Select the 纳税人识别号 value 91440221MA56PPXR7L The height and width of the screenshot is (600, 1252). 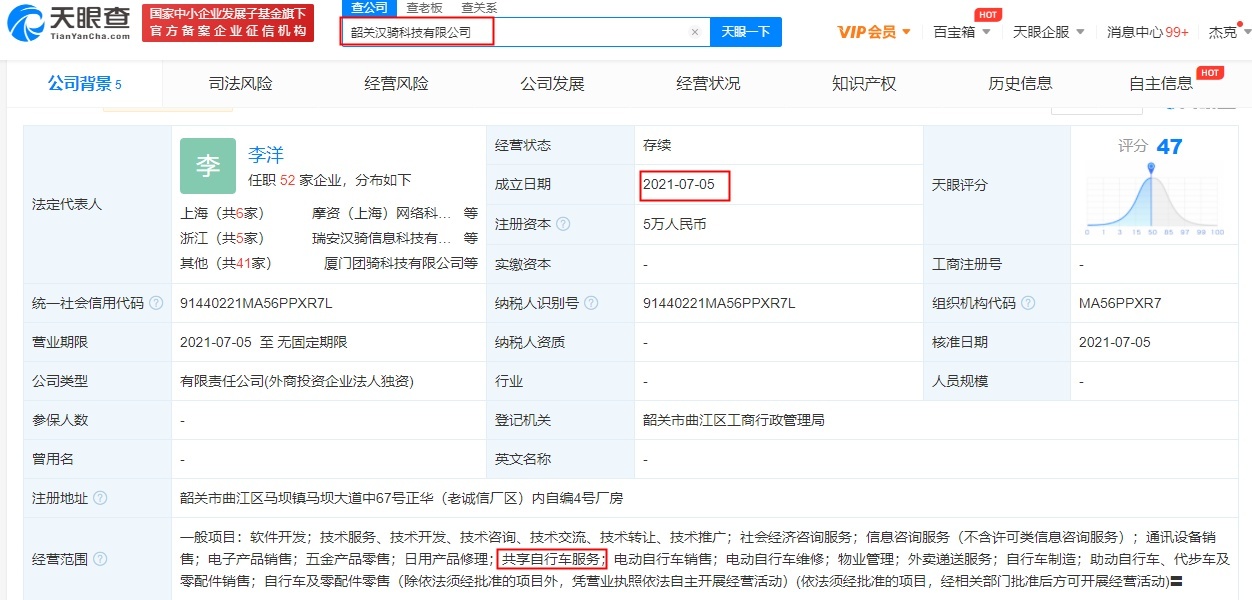tap(719, 303)
